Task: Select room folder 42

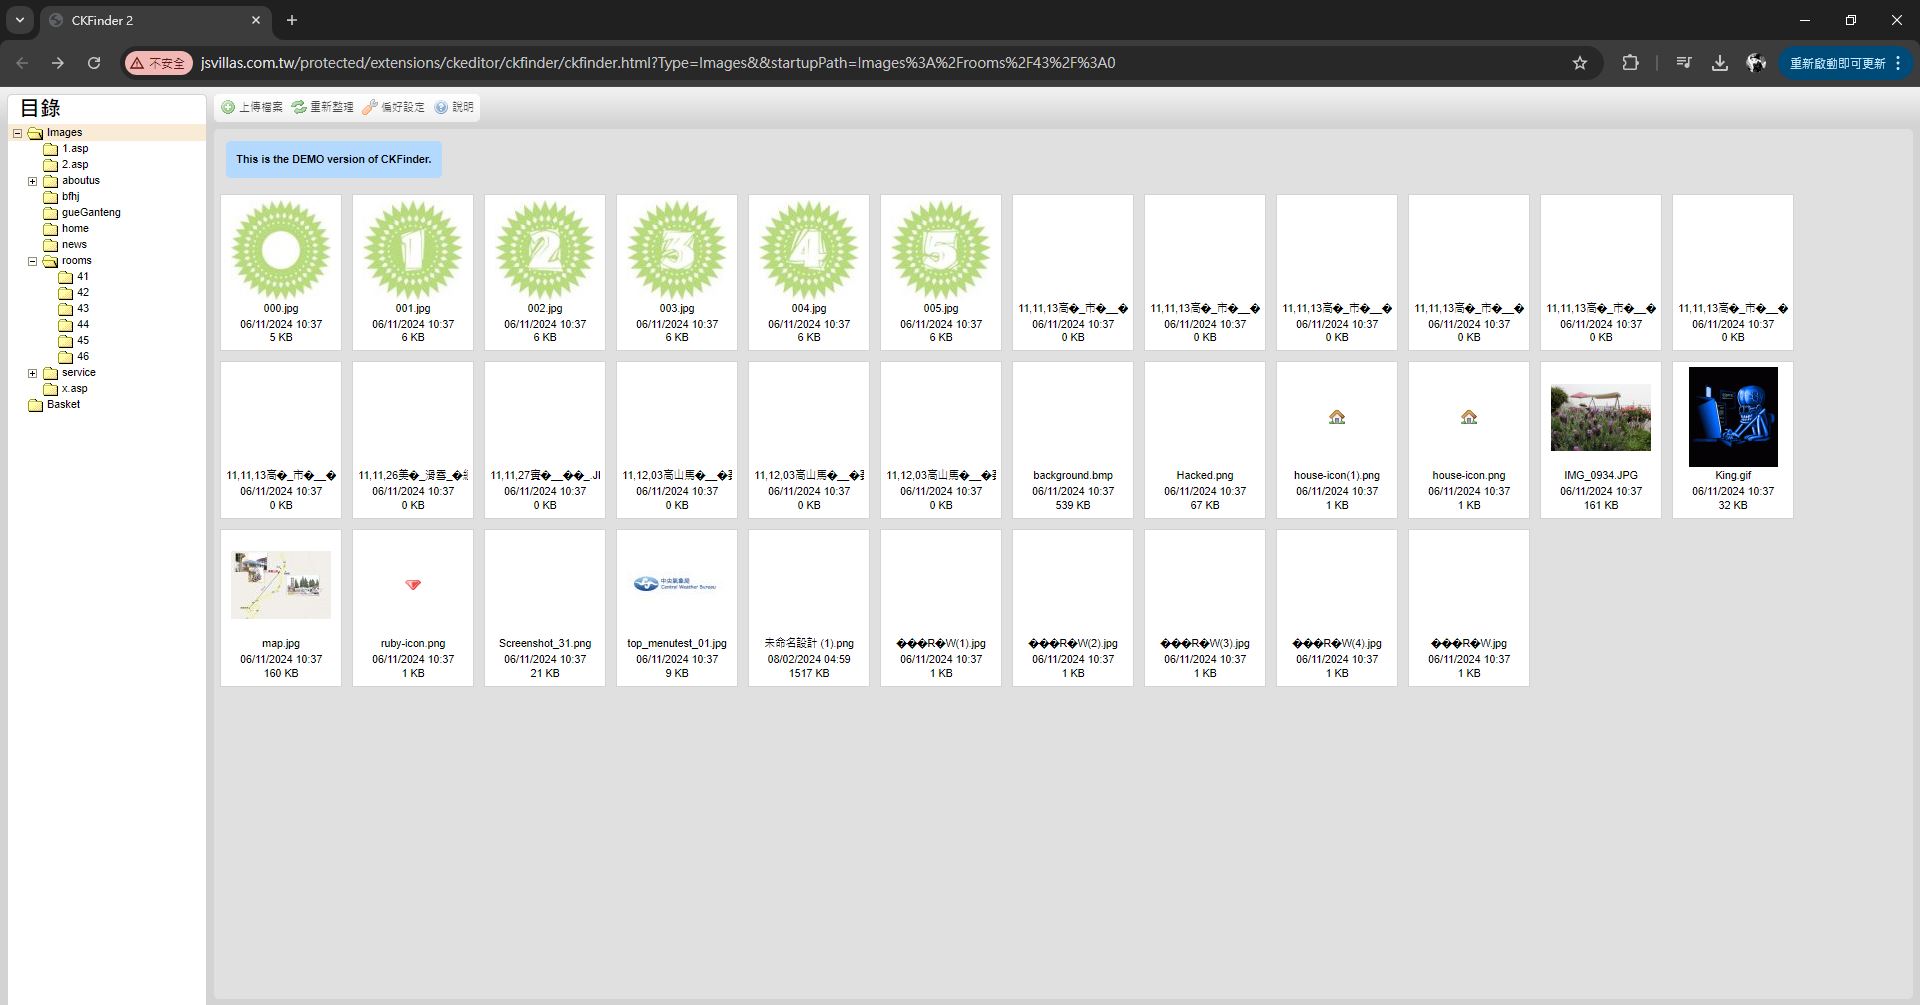Action: tap(83, 293)
